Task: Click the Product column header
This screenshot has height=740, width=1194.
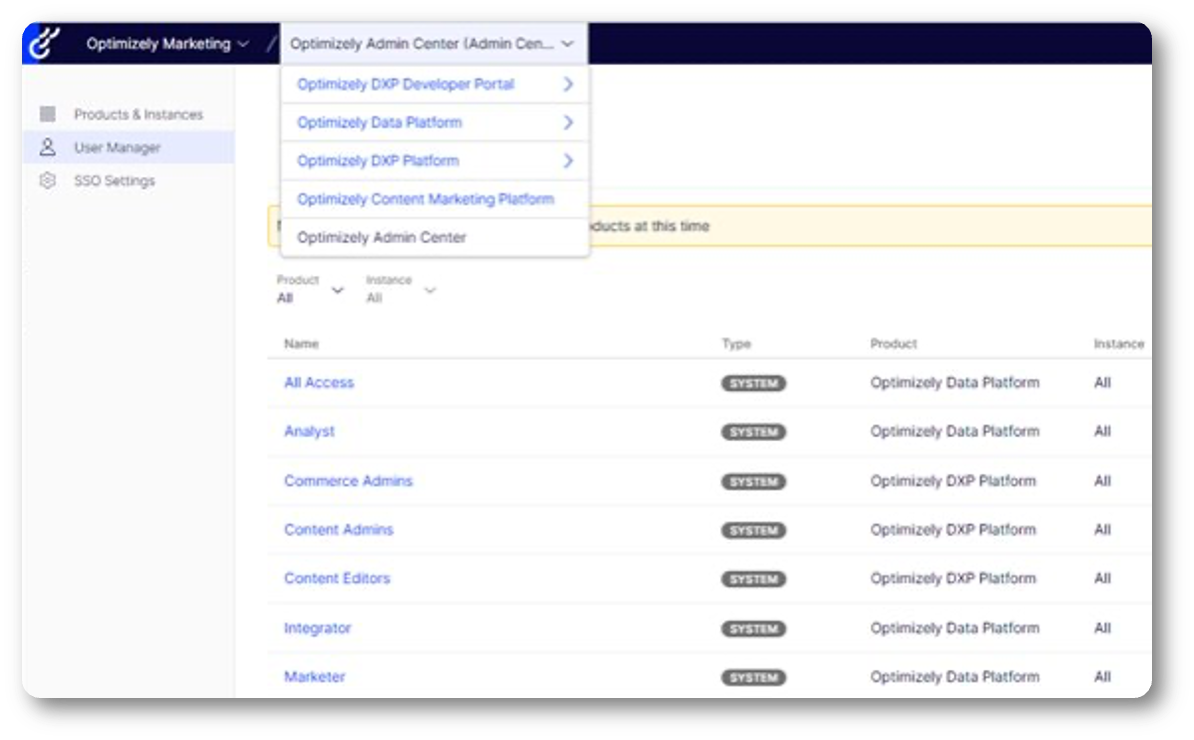Action: point(894,343)
